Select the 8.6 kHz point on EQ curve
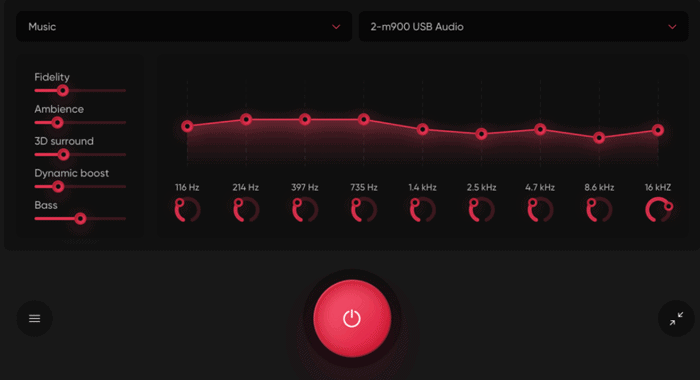Viewport: 700px width, 380px height. pyautogui.click(x=599, y=138)
